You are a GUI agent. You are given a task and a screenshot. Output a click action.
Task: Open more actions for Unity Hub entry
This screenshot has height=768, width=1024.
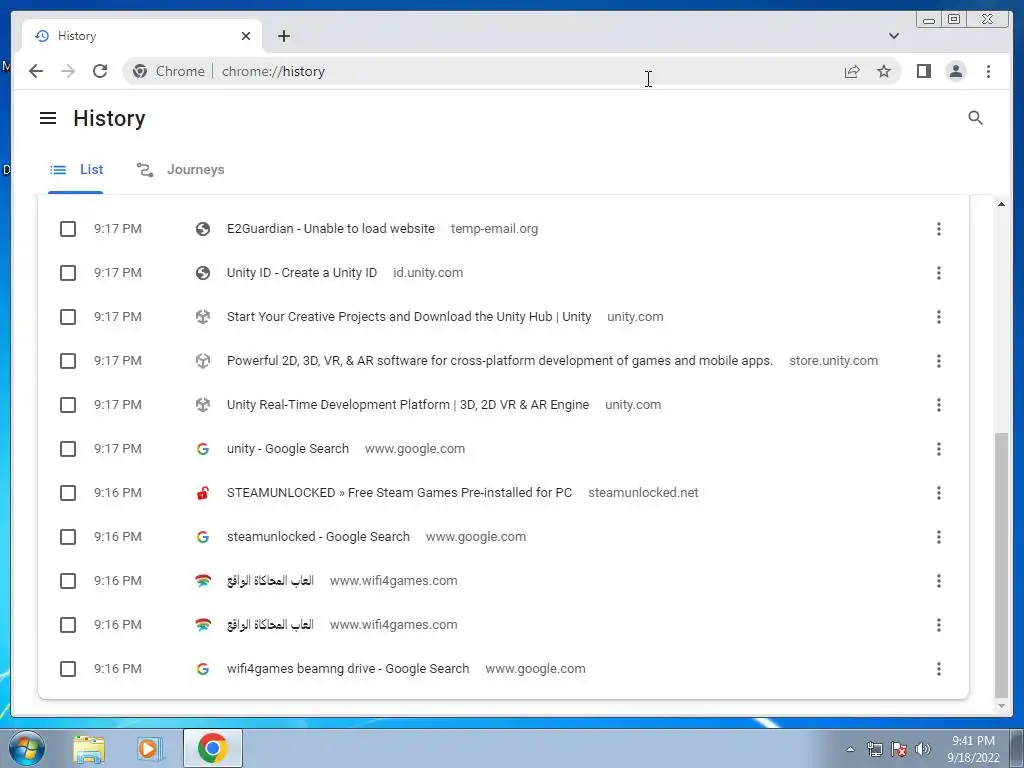938,317
